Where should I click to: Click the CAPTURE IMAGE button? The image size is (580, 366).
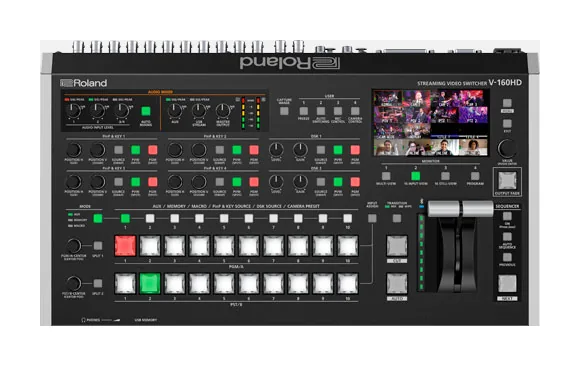[x=284, y=111]
